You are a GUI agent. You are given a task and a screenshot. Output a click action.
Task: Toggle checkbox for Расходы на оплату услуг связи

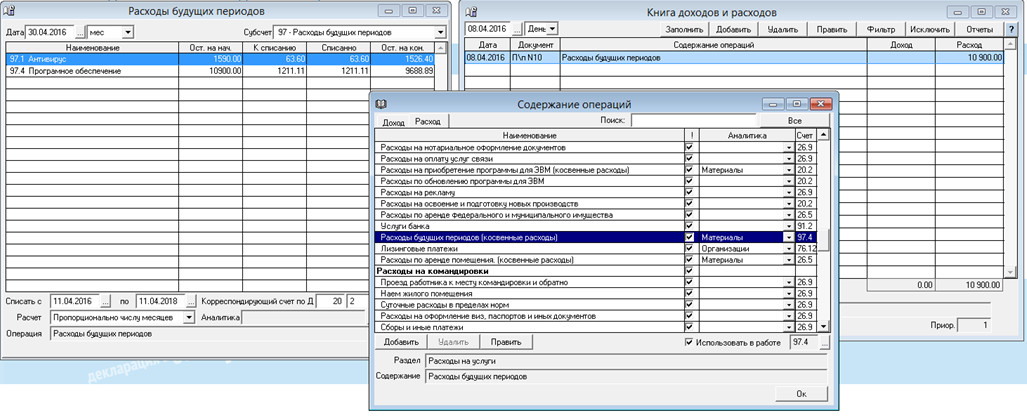point(688,159)
